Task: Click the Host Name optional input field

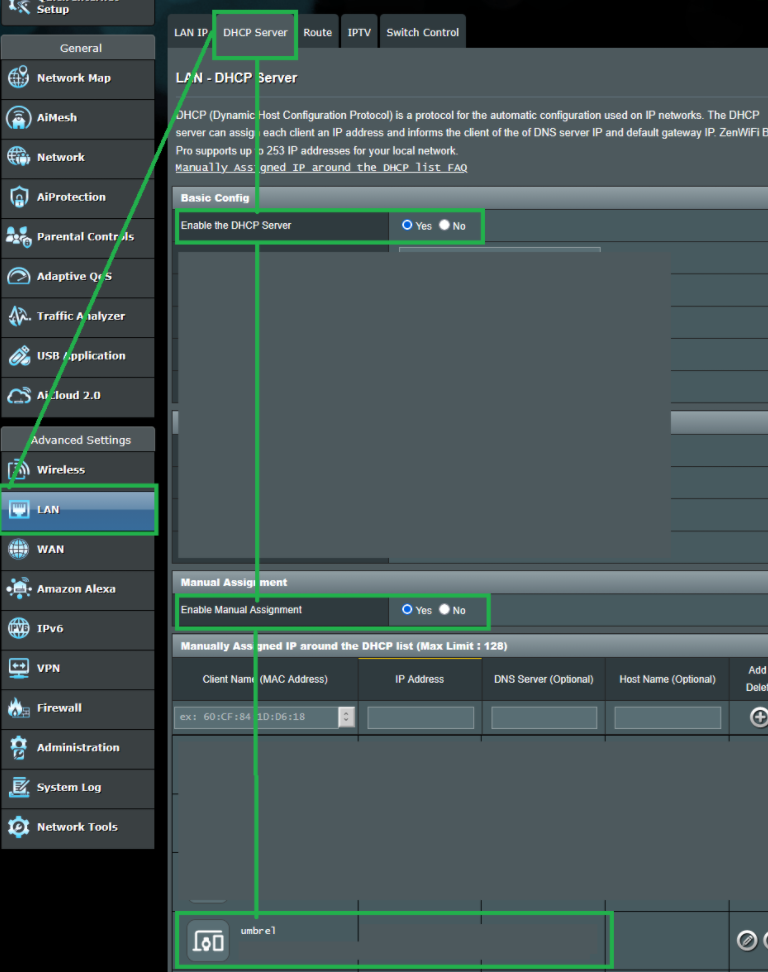Action: pos(667,717)
